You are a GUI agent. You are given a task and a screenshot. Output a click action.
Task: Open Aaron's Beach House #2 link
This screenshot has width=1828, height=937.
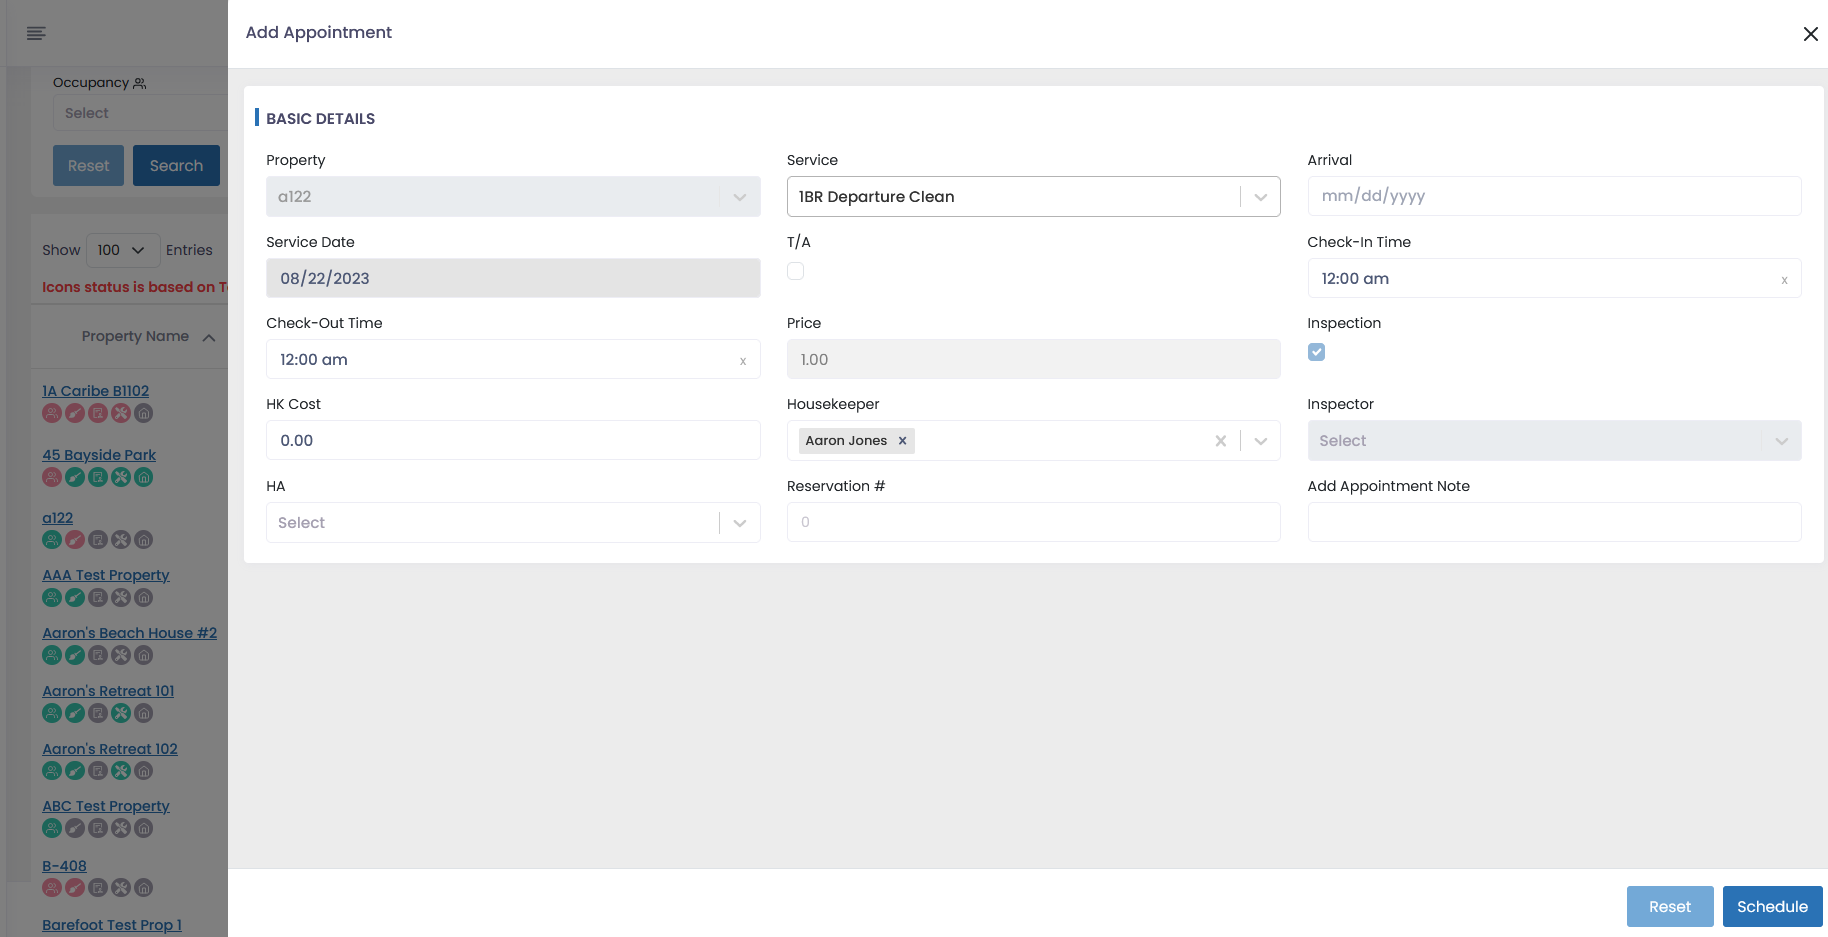[130, 633]
